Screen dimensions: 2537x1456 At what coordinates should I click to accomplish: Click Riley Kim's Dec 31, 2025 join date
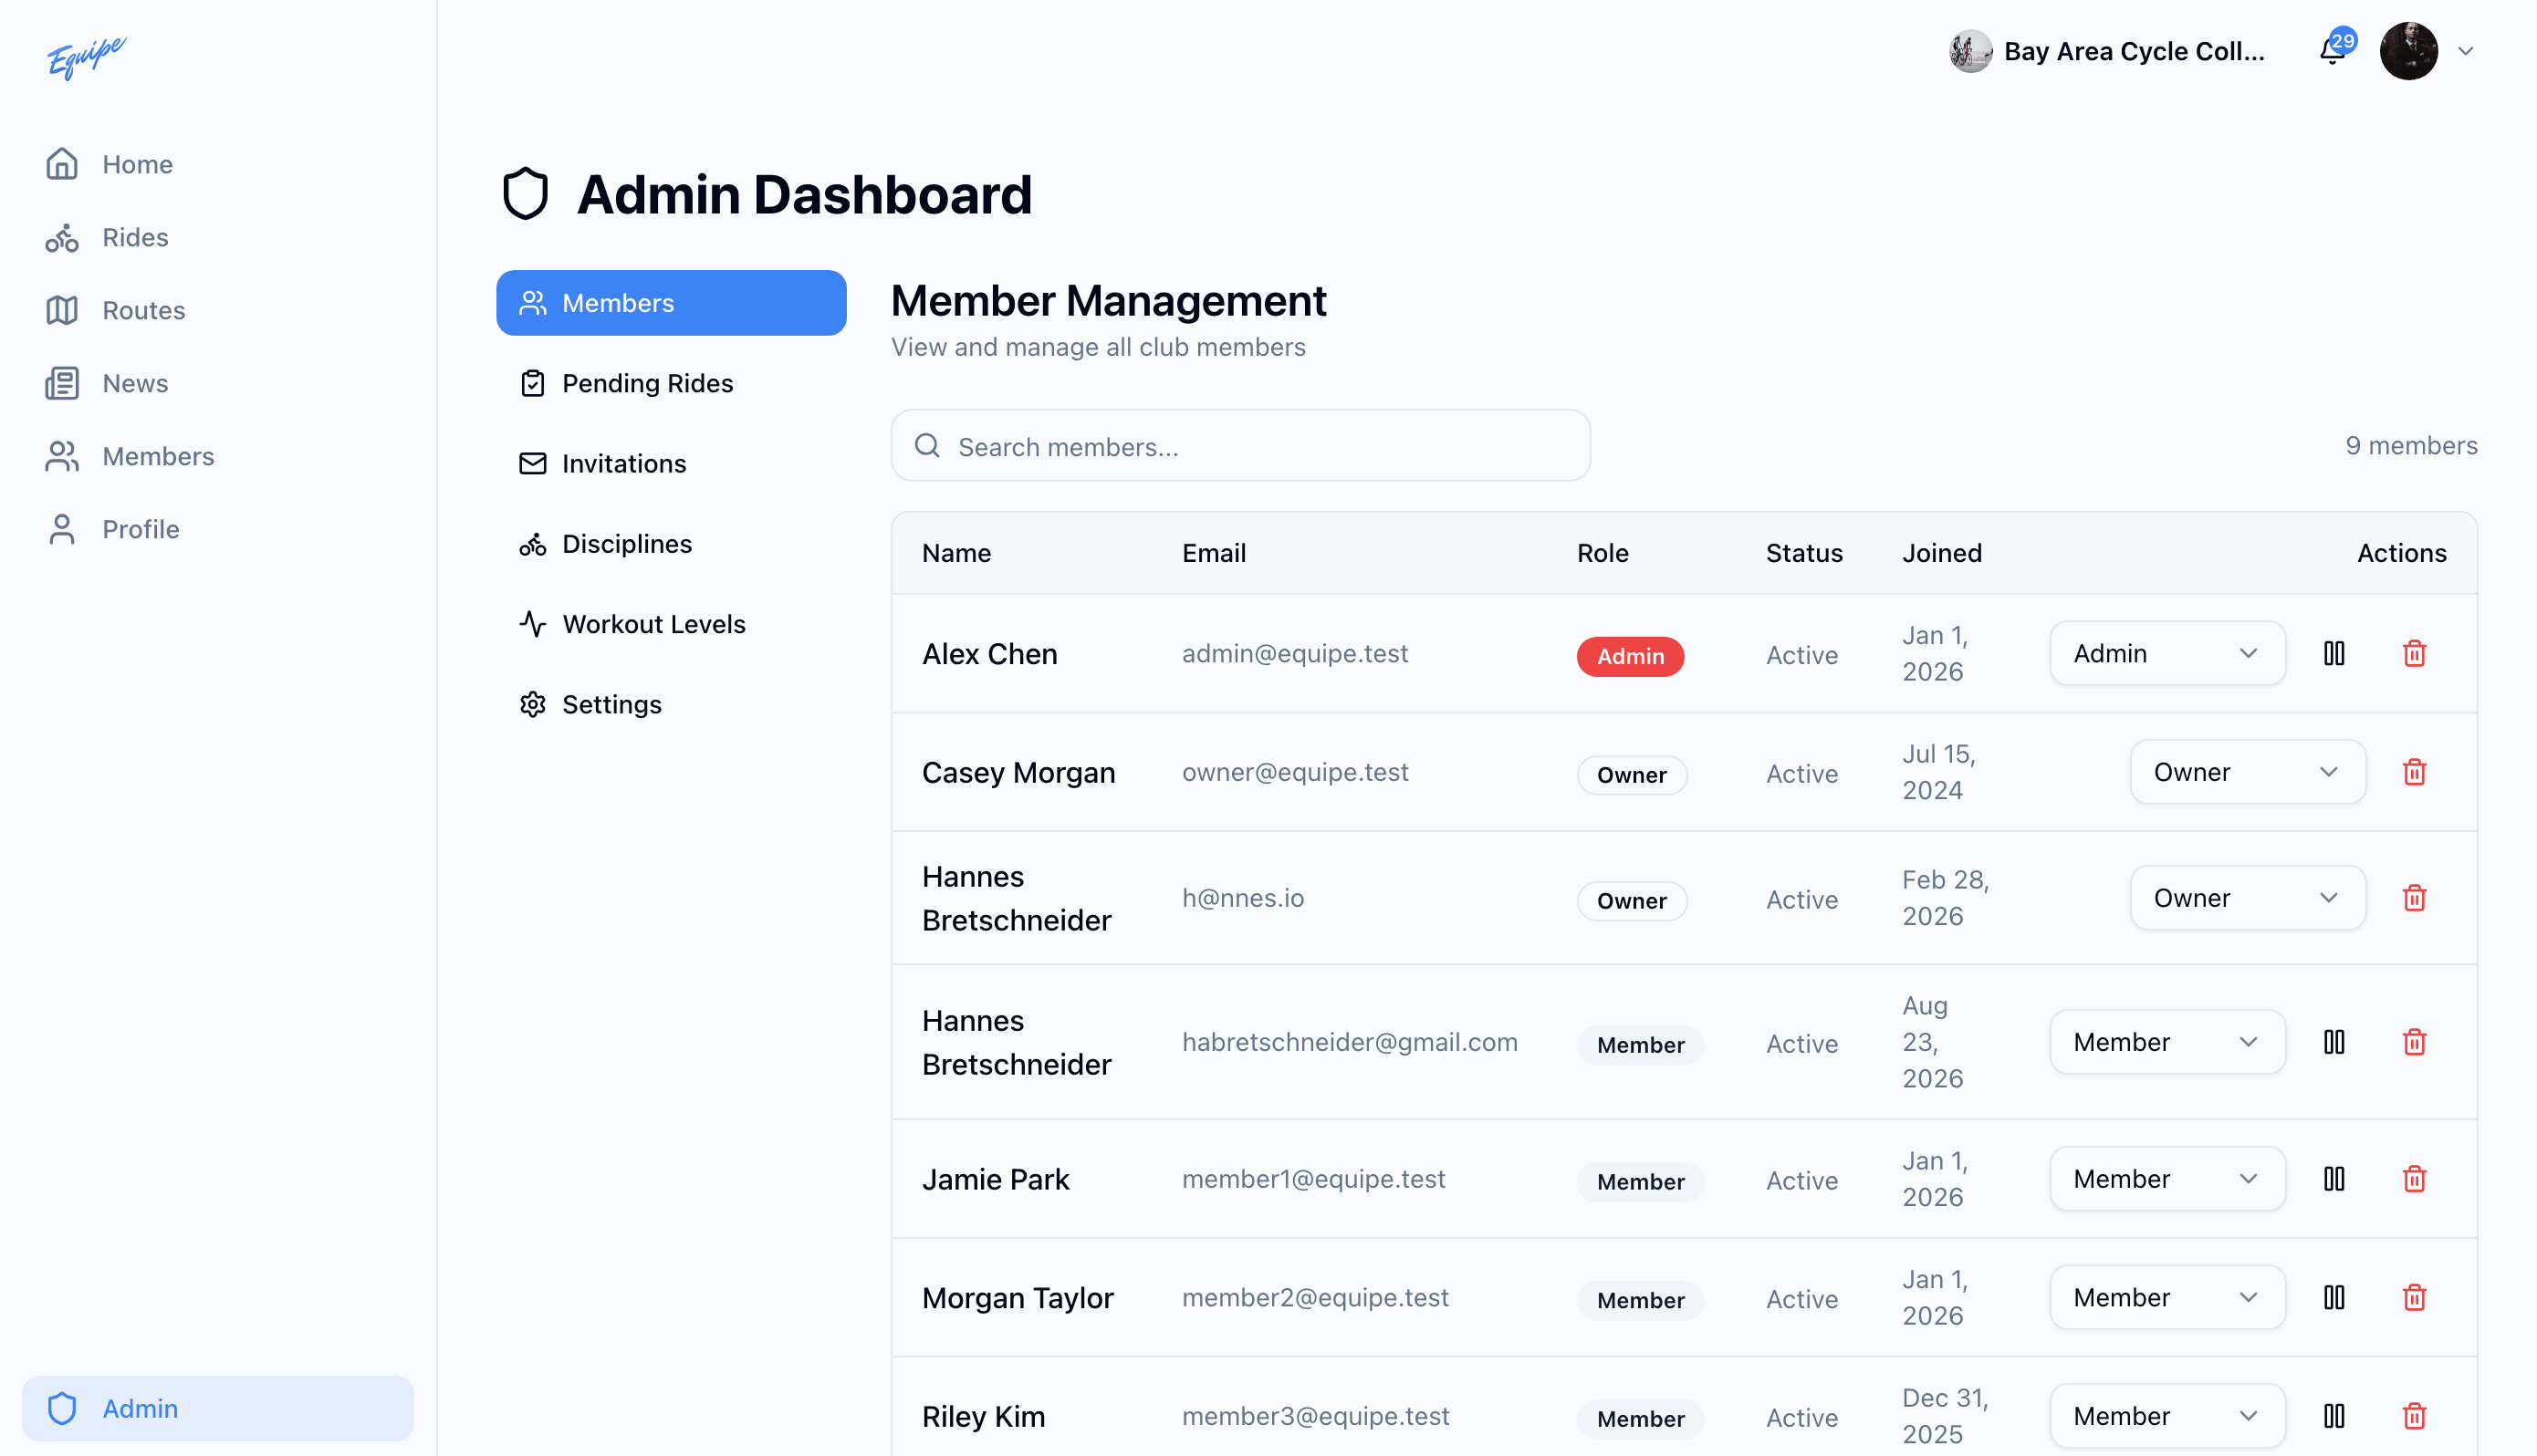tap(1945, 1416)
